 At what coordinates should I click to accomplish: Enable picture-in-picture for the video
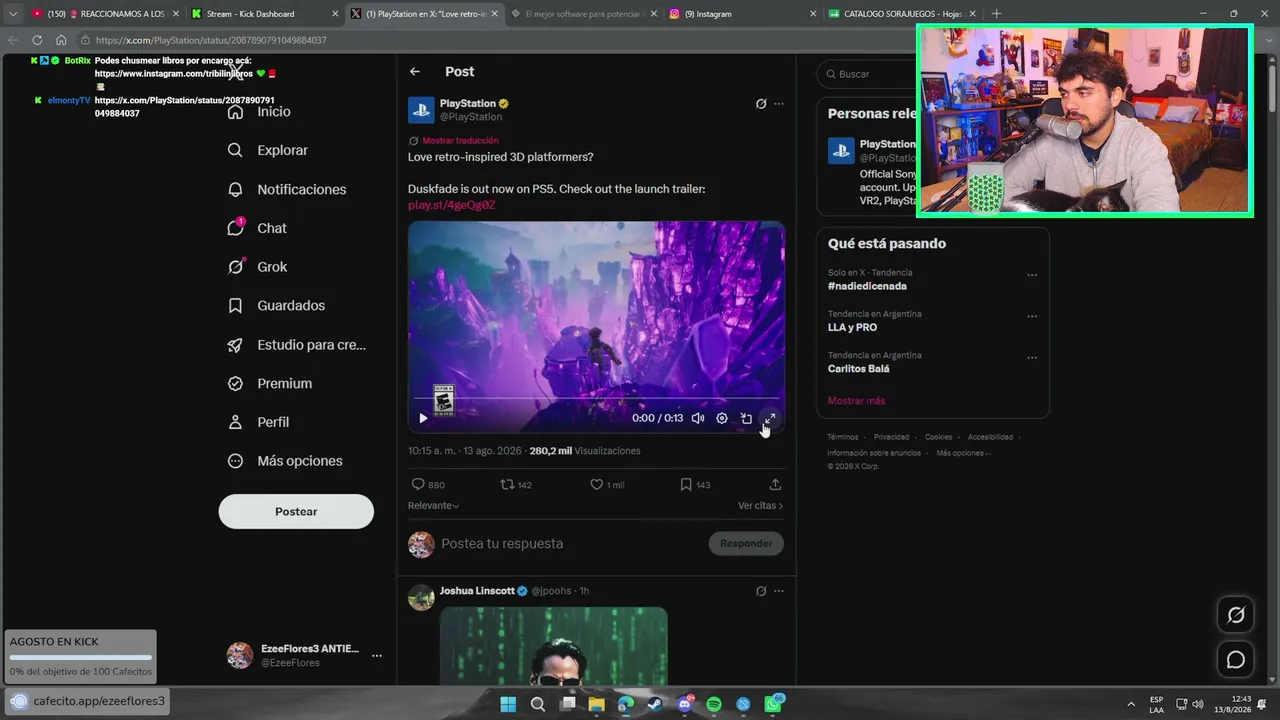746,418
